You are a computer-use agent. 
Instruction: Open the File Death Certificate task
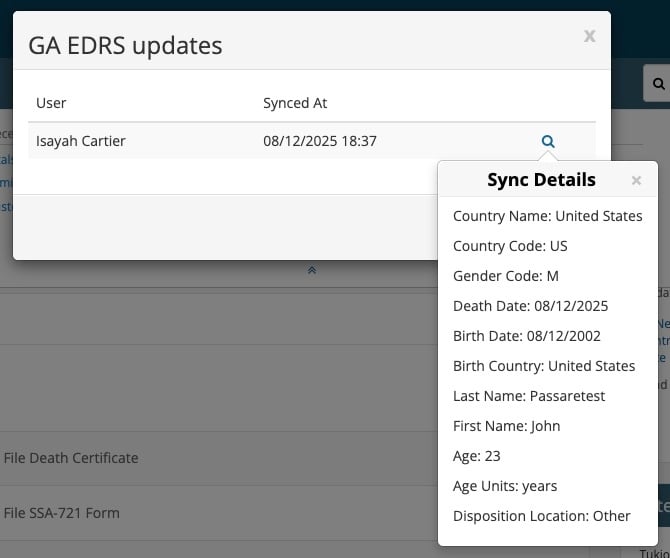tap(71, 458)
